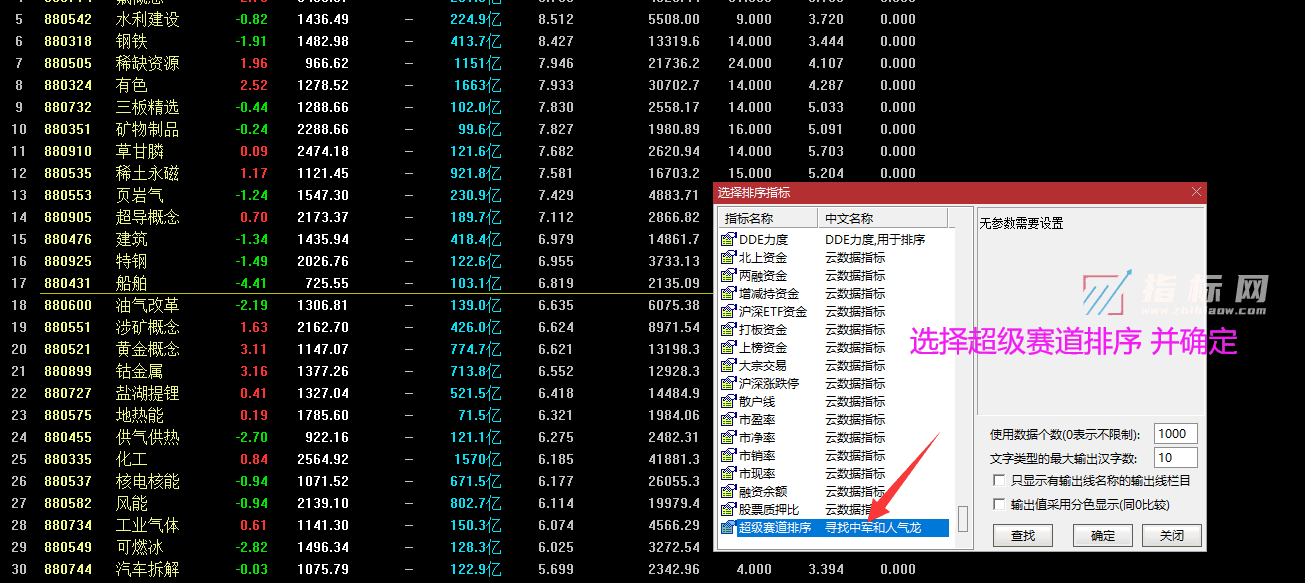Viewport: 1305px width, 583px height.
Task: Click 有色 sector name
Action: click(132, 85)
